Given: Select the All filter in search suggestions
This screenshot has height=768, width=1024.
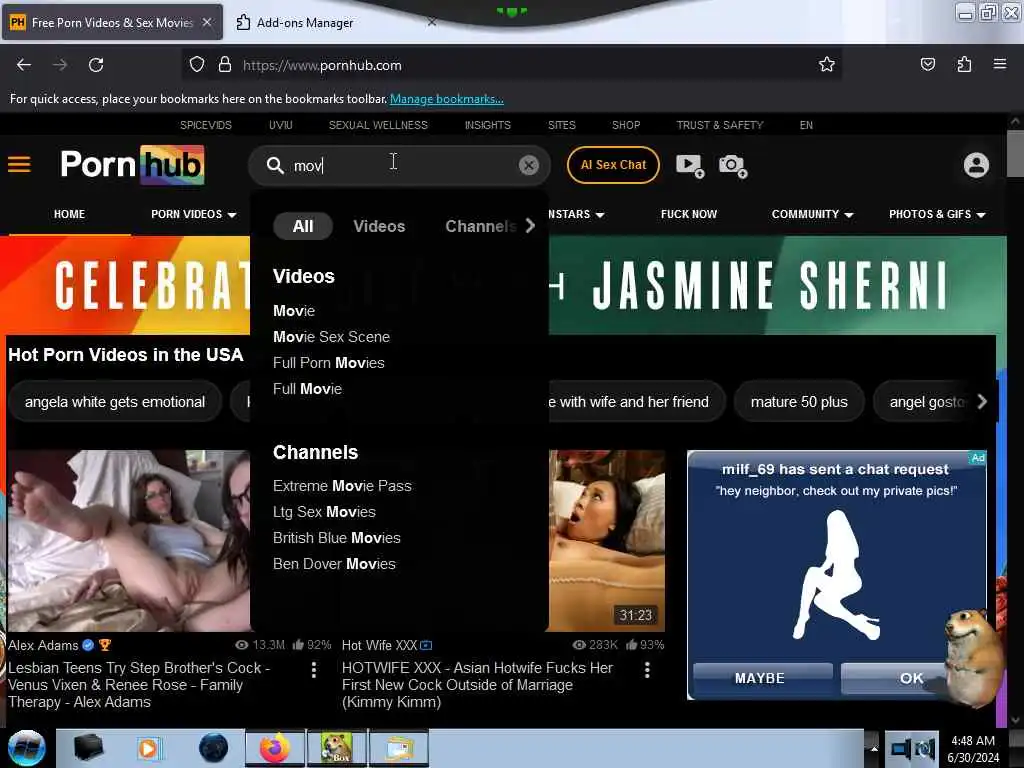Looking at the screenshot, I should tap(303, 226).
